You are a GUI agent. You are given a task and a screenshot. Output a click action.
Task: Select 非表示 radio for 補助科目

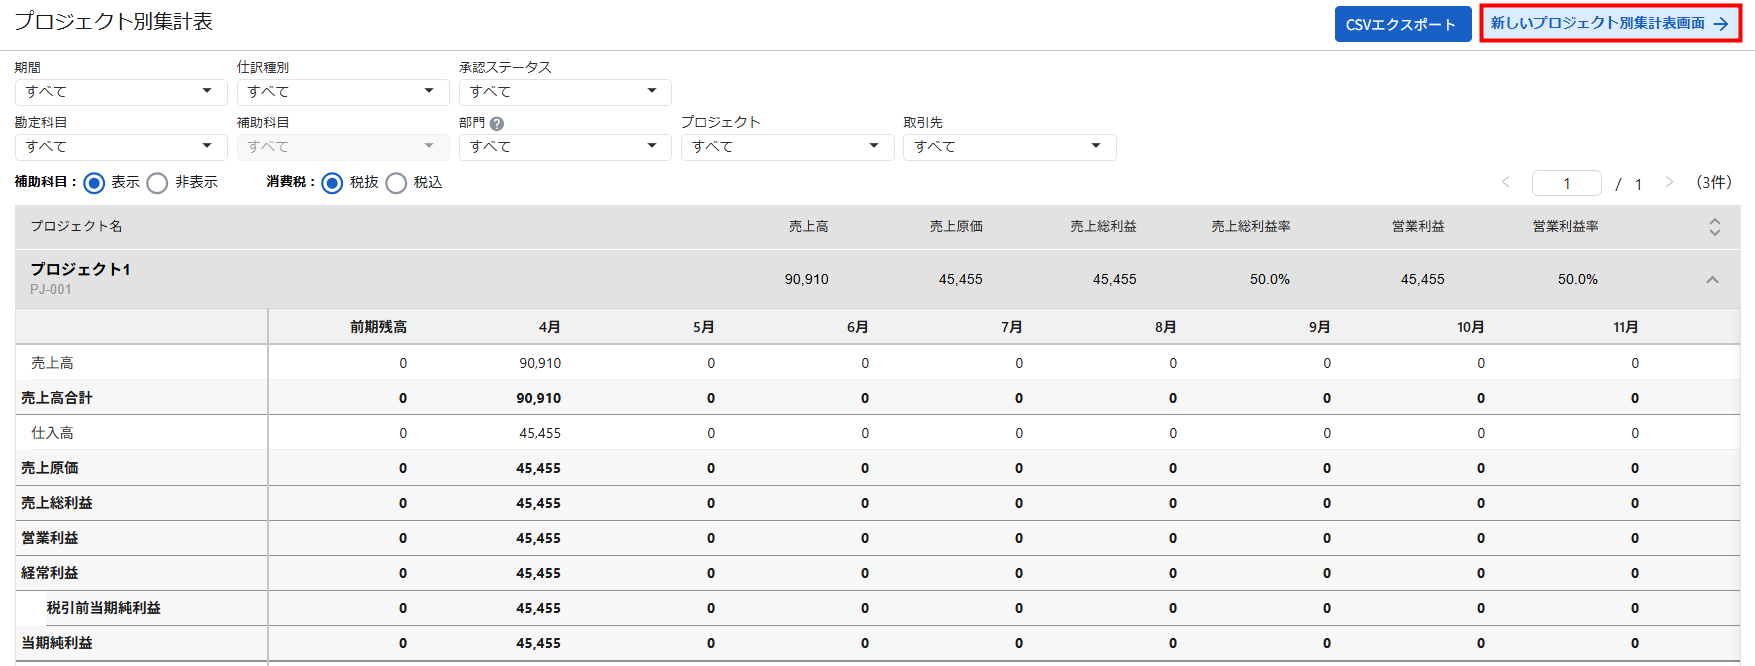click(x=157, y=183)
